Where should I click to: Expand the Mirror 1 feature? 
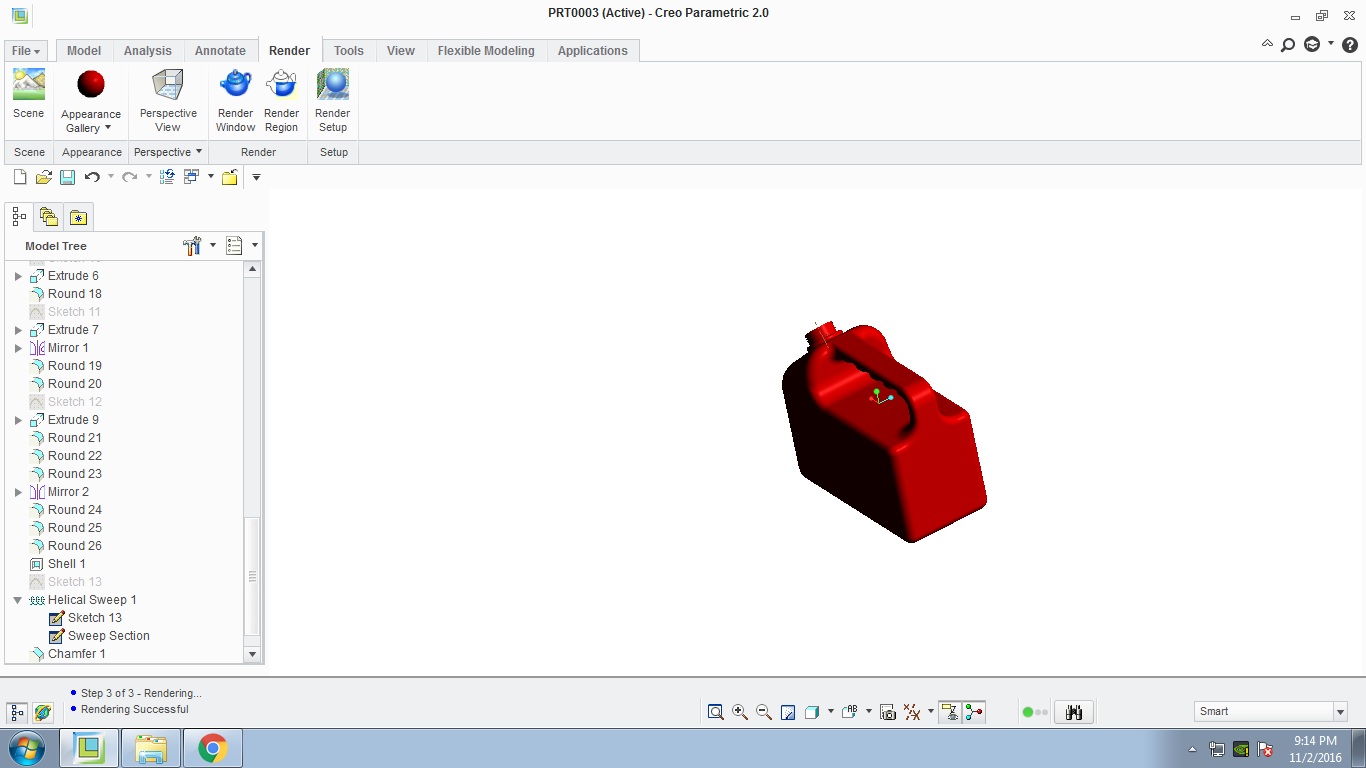18,348
